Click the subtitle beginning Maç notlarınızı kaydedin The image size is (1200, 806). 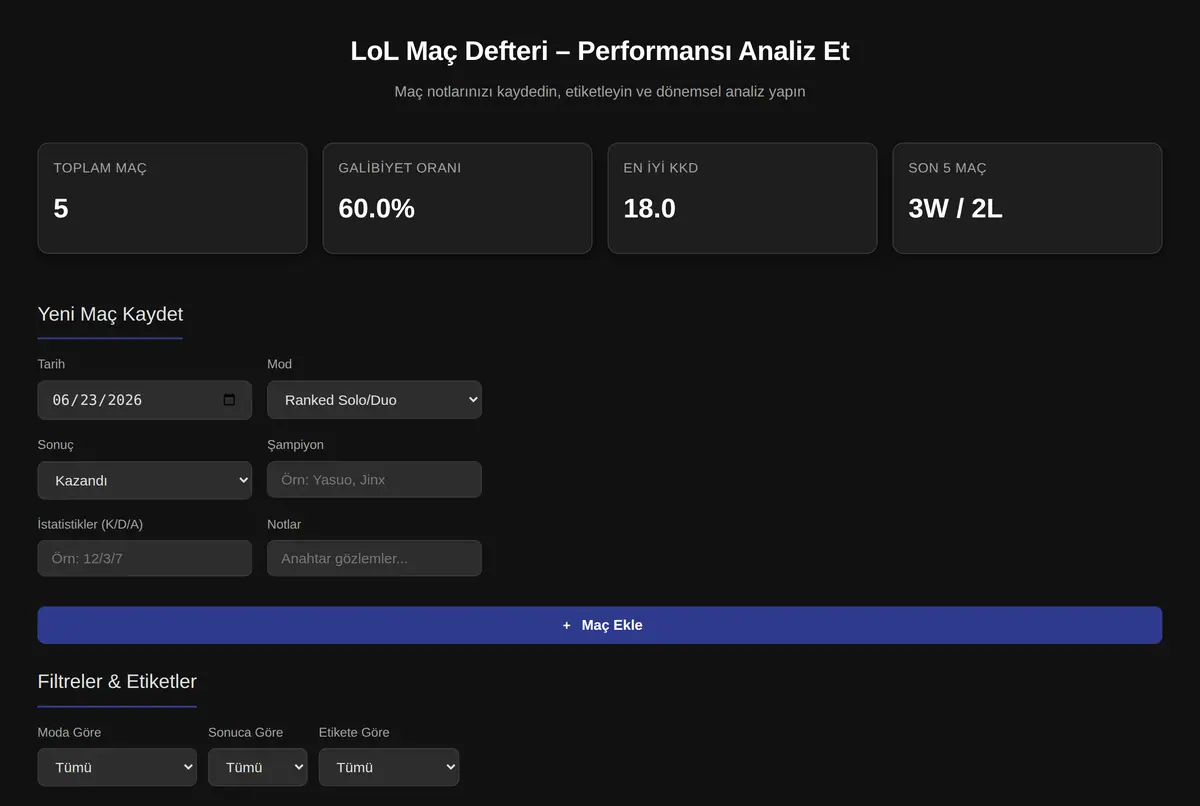600,91
